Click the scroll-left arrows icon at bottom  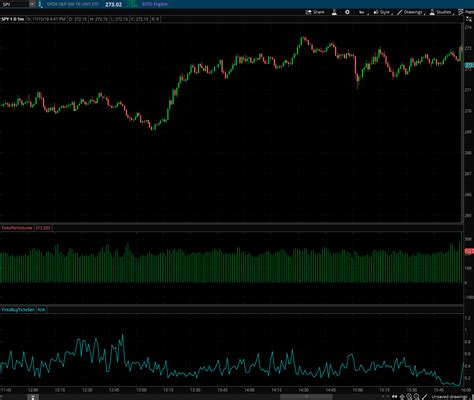pyautogui.click(x=395, y=397)
